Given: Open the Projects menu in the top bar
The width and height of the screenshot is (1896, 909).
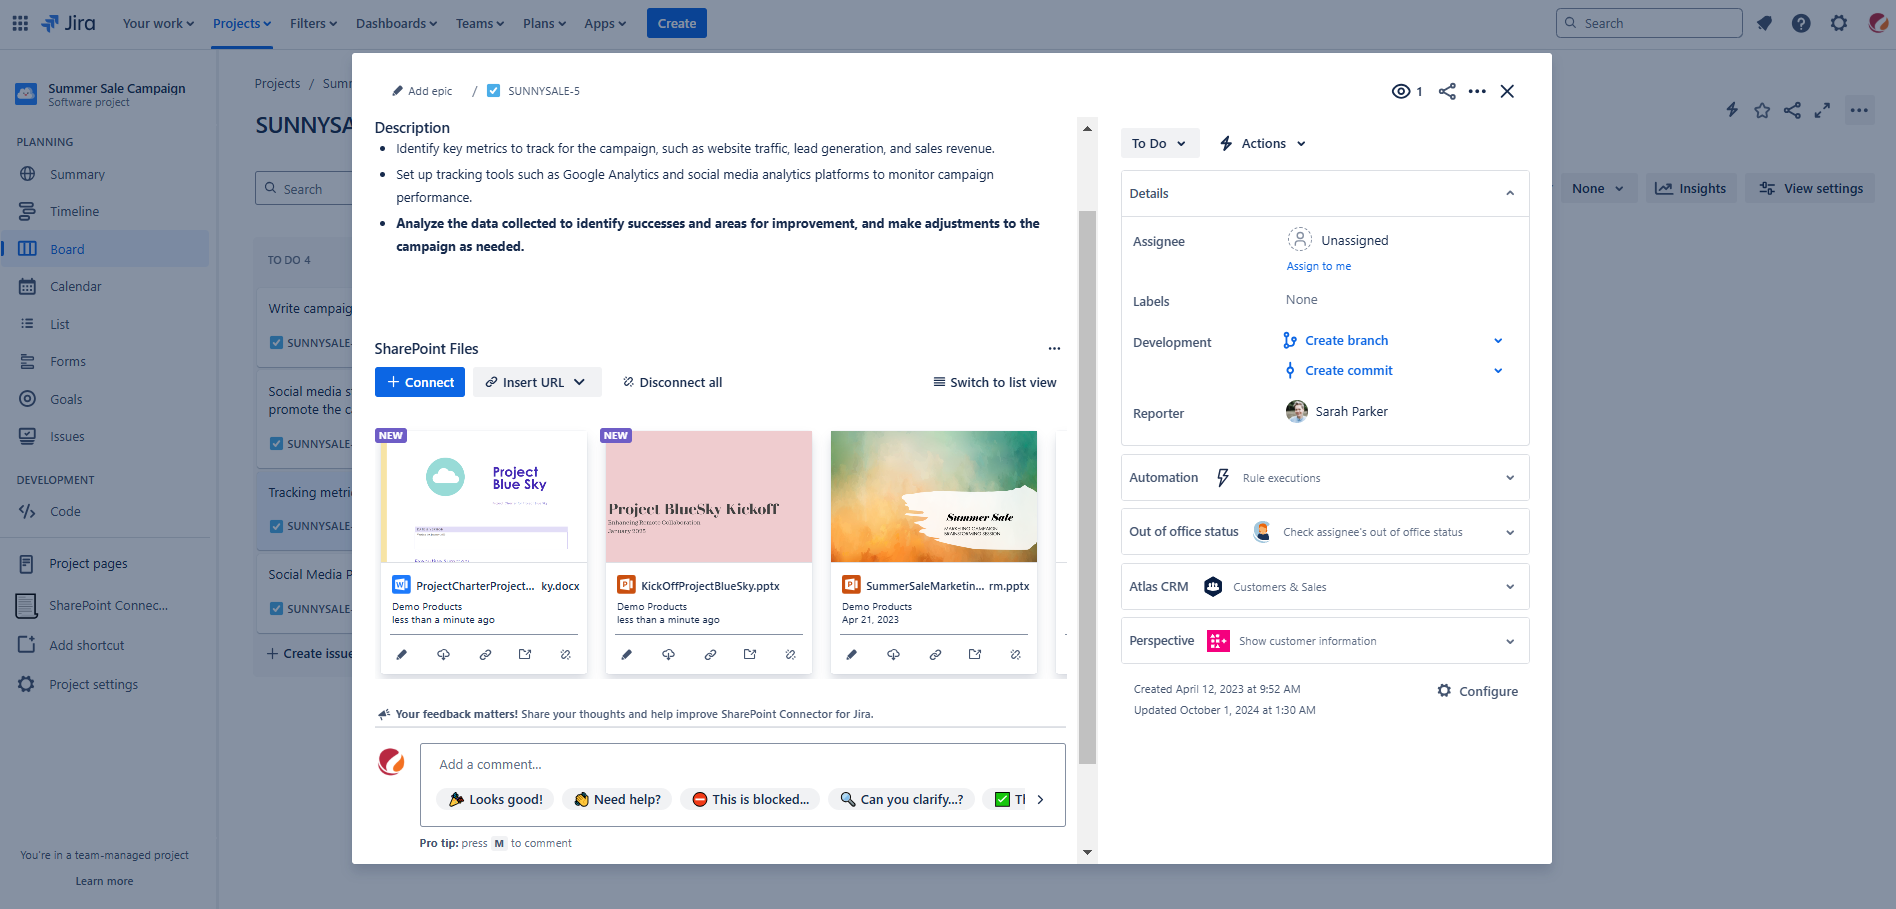Looking at the screenshot, I should 240,22.
